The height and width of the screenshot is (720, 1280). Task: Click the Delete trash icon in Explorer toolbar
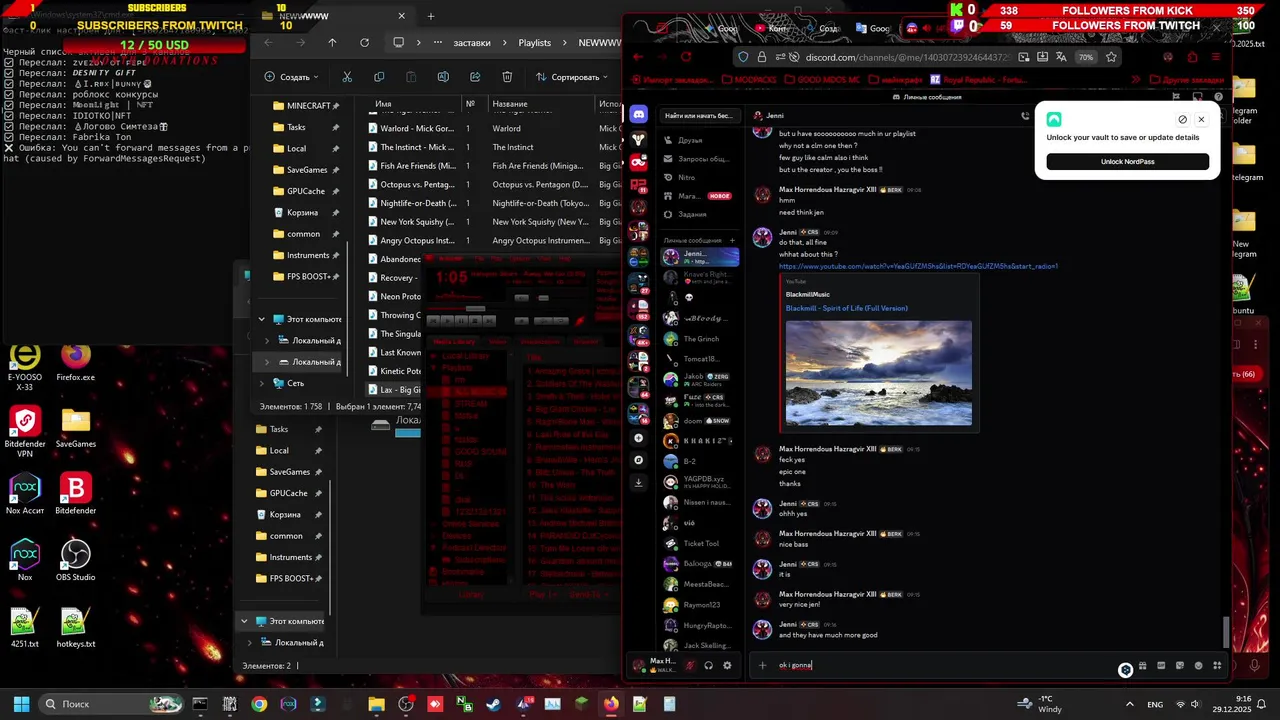[x=507, y=77]
